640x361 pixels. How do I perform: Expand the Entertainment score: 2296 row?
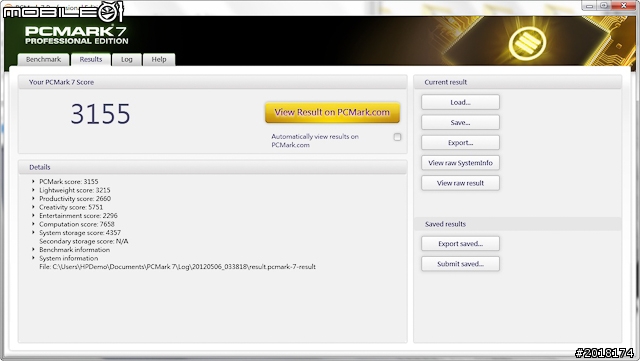pyautogui.click(x=33, y=216)
